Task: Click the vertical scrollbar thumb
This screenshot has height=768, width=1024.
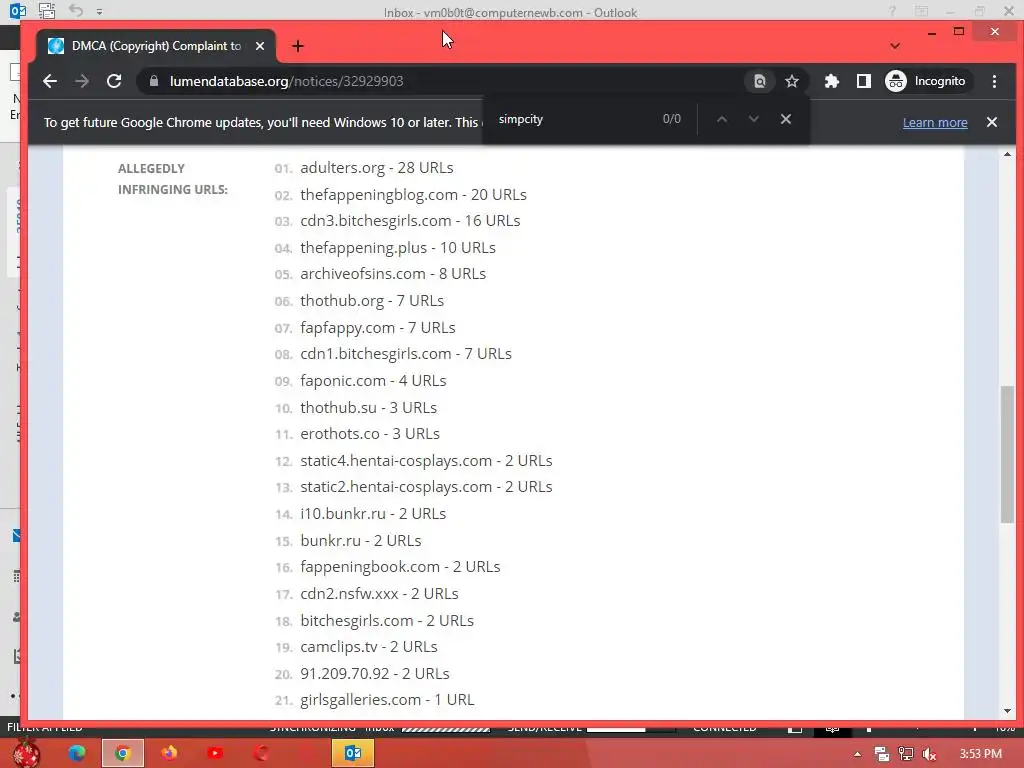Action: (1007, 454)
